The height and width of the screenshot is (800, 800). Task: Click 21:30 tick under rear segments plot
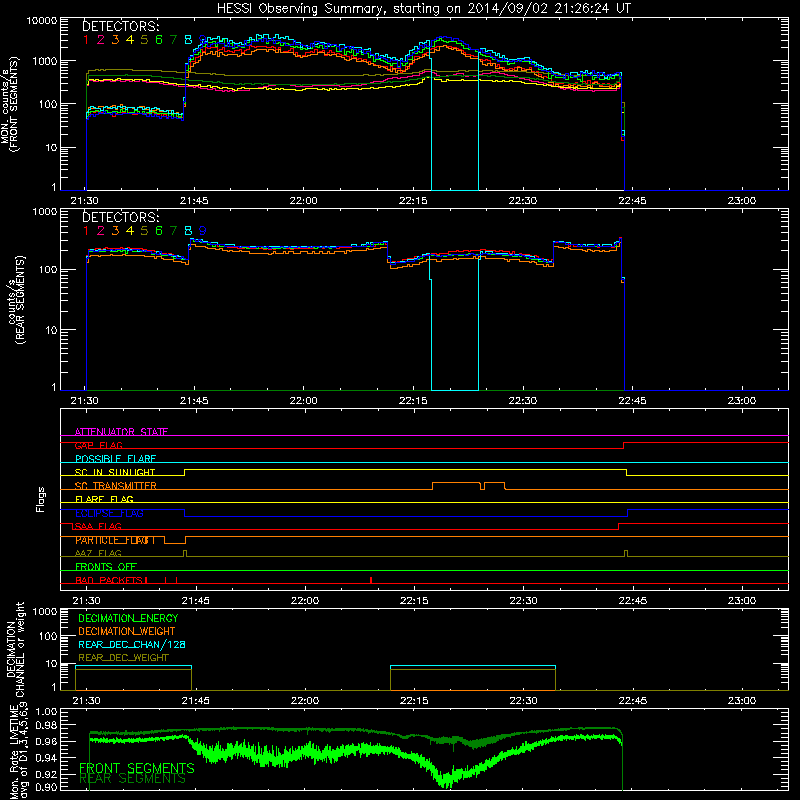85,401
